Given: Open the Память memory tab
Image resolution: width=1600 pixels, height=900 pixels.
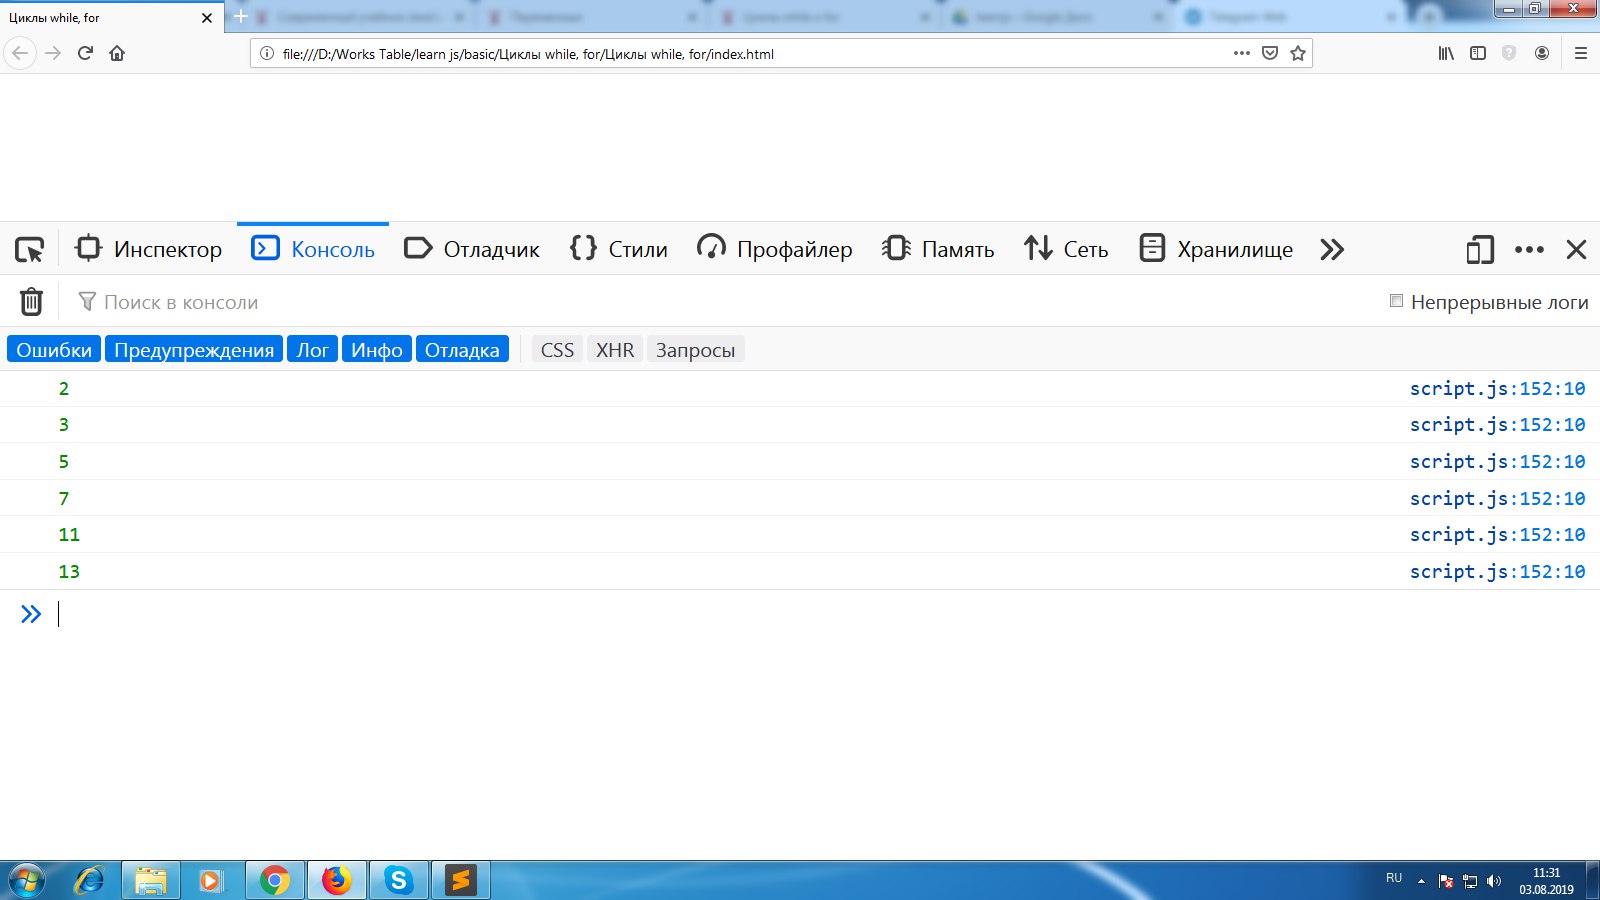Looking at the screenshot, I should coord(938,249).
